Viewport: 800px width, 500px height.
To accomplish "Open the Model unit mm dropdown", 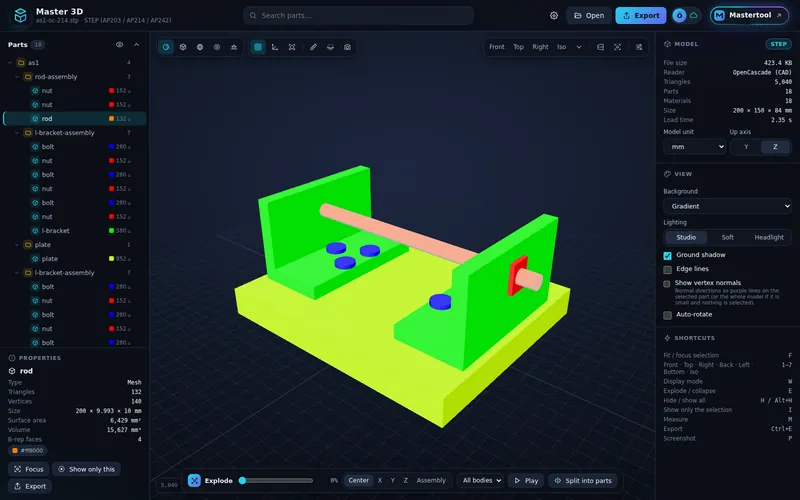I will [x=694, y=147].
